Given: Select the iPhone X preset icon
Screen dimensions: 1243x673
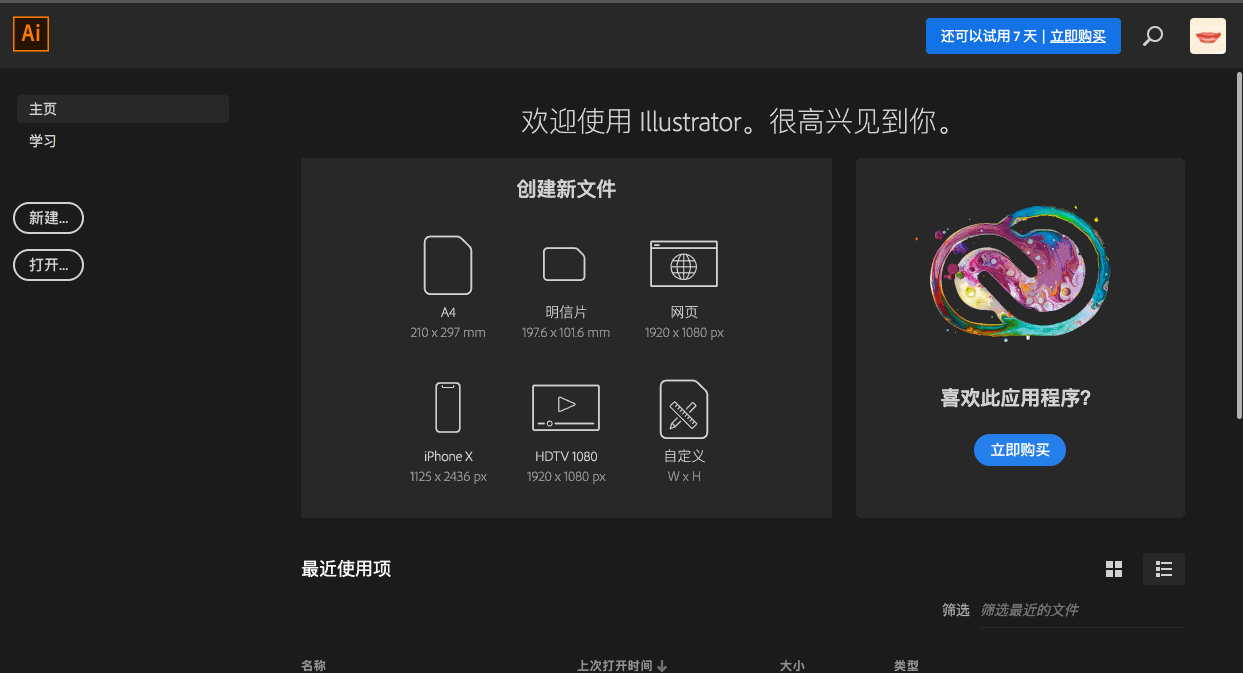Looking at the screenshot, I should (448, 407).
